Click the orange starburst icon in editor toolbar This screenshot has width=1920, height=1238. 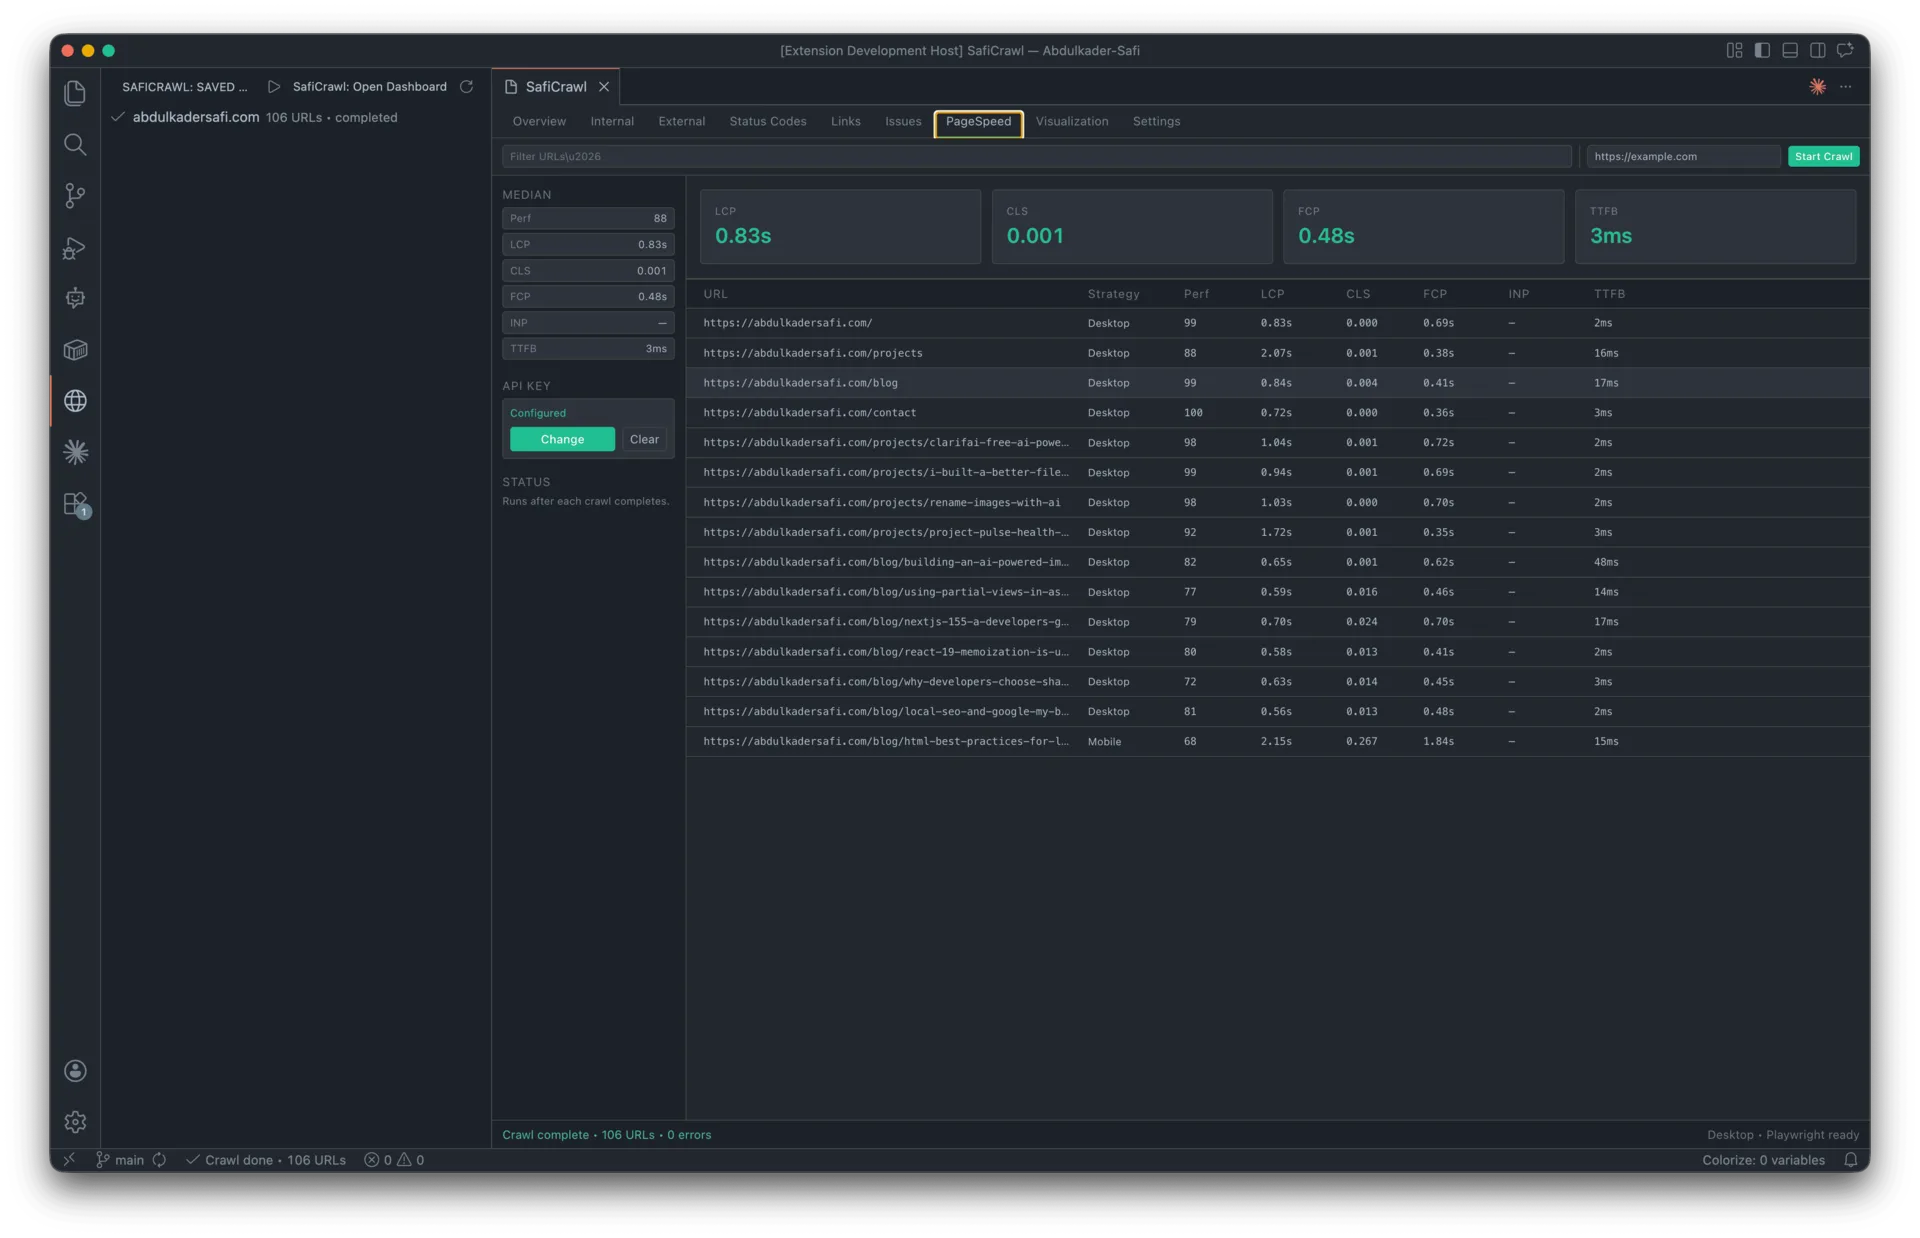(1817, 87)
